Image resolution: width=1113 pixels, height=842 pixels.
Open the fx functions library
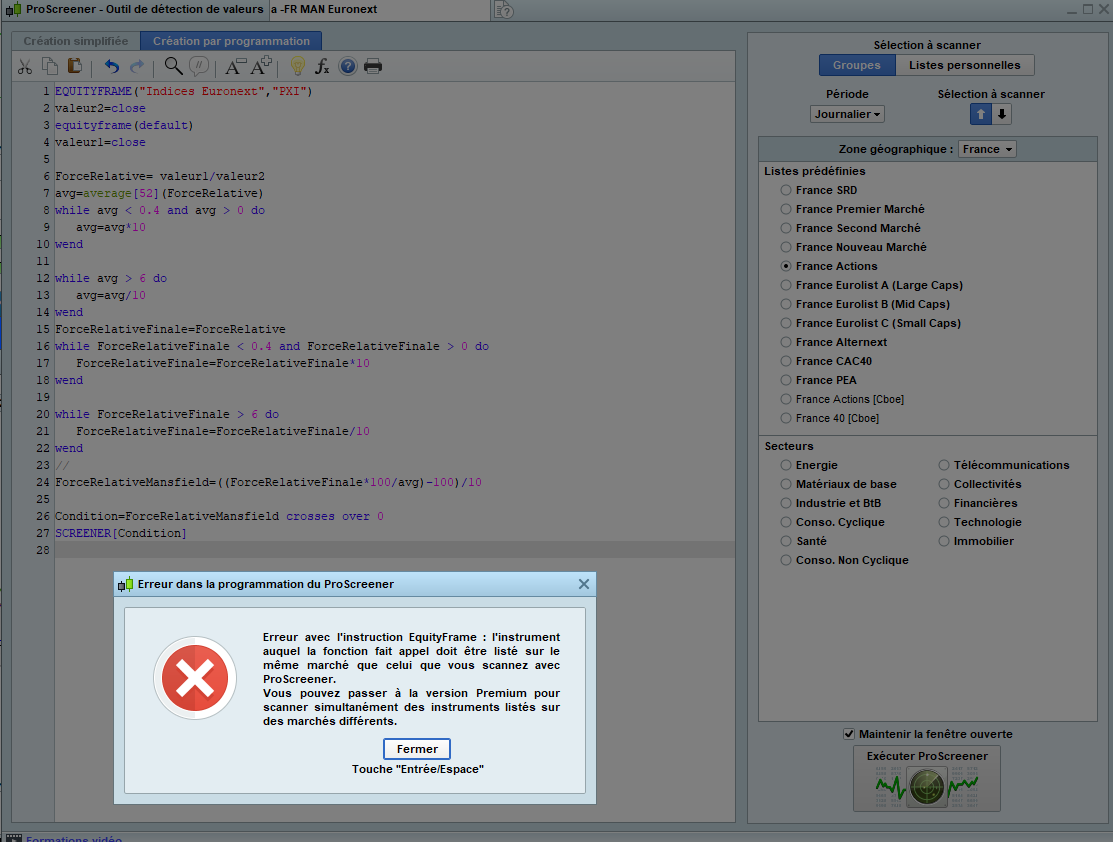pos(322,66)
